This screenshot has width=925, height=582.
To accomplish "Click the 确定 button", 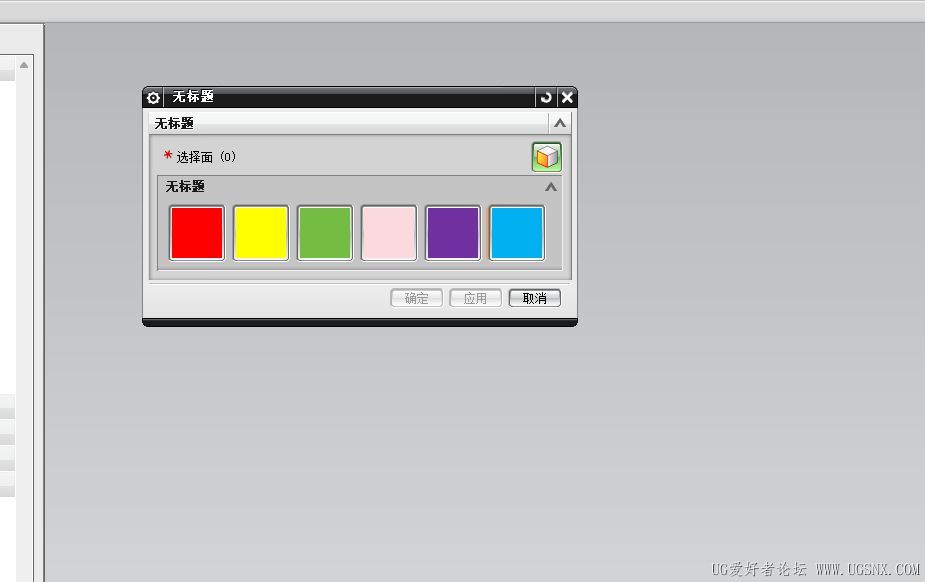I will (x=416, y=298).
